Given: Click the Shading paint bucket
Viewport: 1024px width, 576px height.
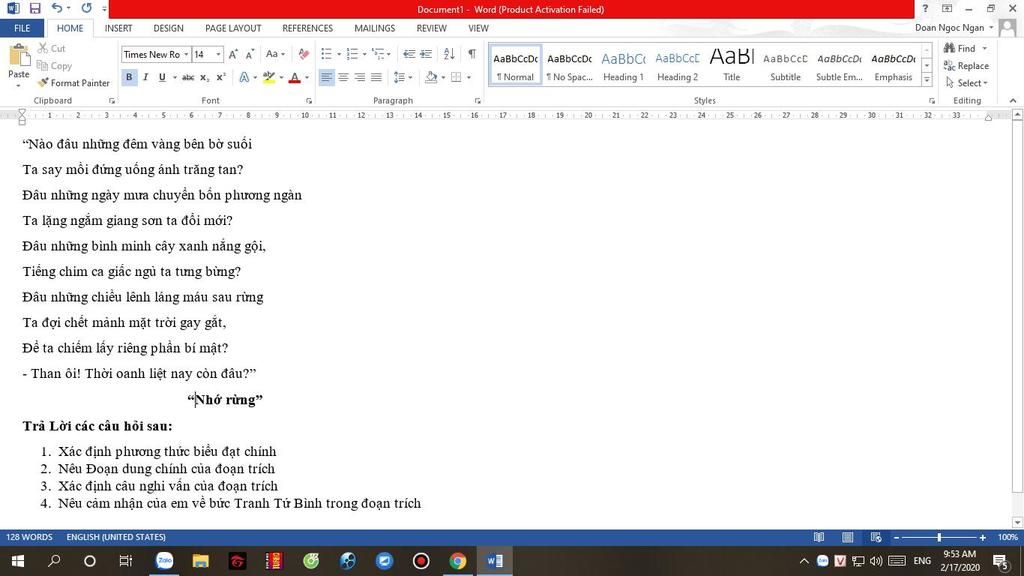Looking at the screenshot, I should [x=431, y=77].
